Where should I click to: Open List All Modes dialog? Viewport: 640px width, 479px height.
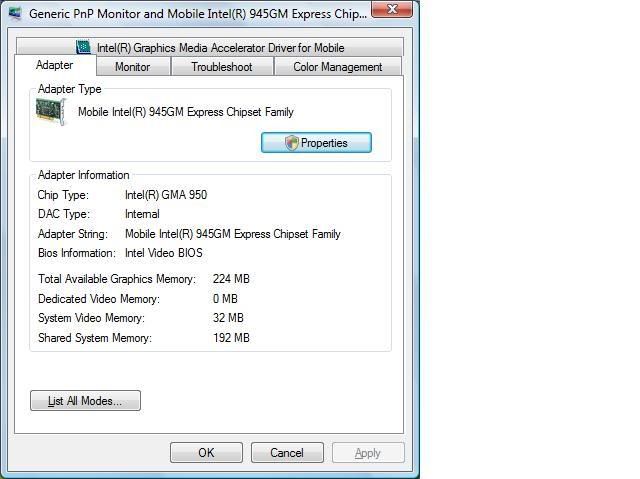[85, 401]
